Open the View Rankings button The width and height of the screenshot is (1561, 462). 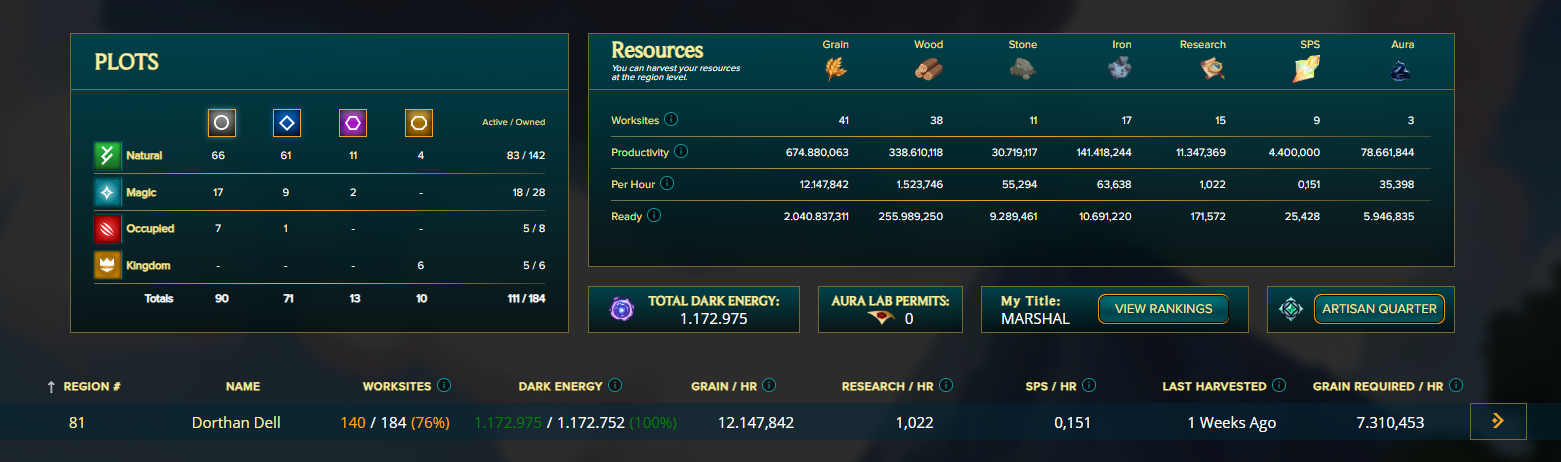tap(1163, 309)
